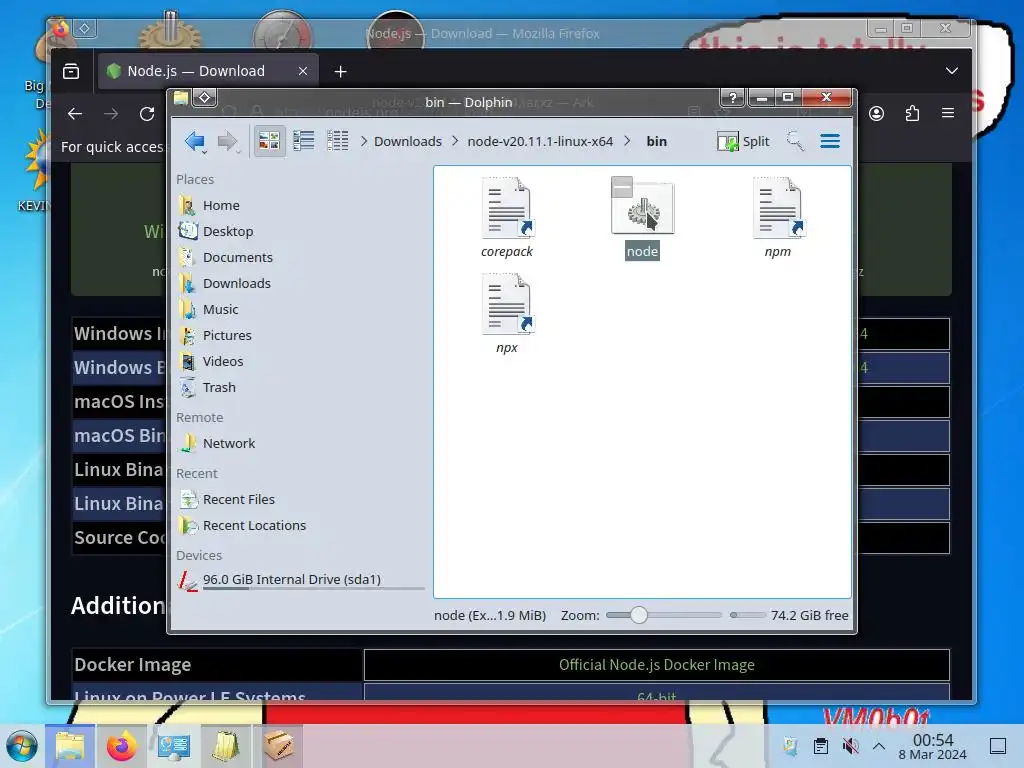
Task: Select the corepack file
Action: tap(507, 217)
